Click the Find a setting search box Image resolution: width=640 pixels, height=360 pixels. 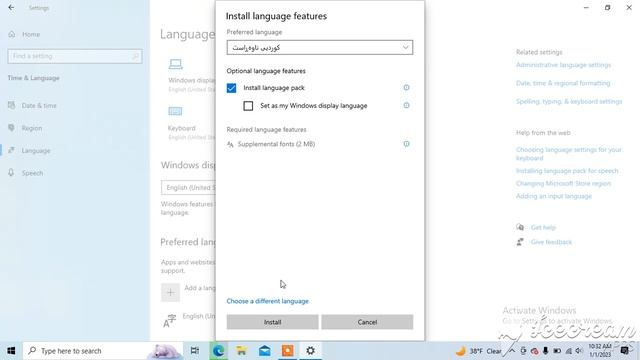pos(75,56)
